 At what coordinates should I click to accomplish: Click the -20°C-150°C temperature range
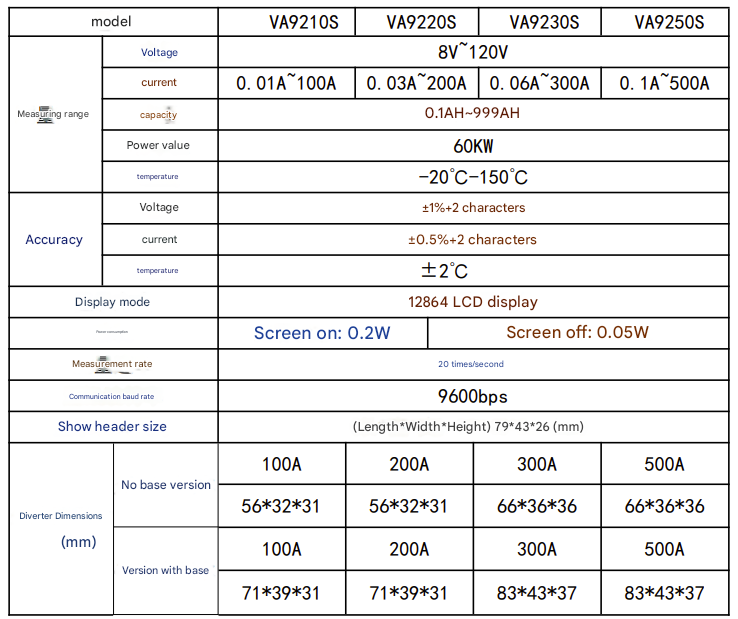click(473, 177)
